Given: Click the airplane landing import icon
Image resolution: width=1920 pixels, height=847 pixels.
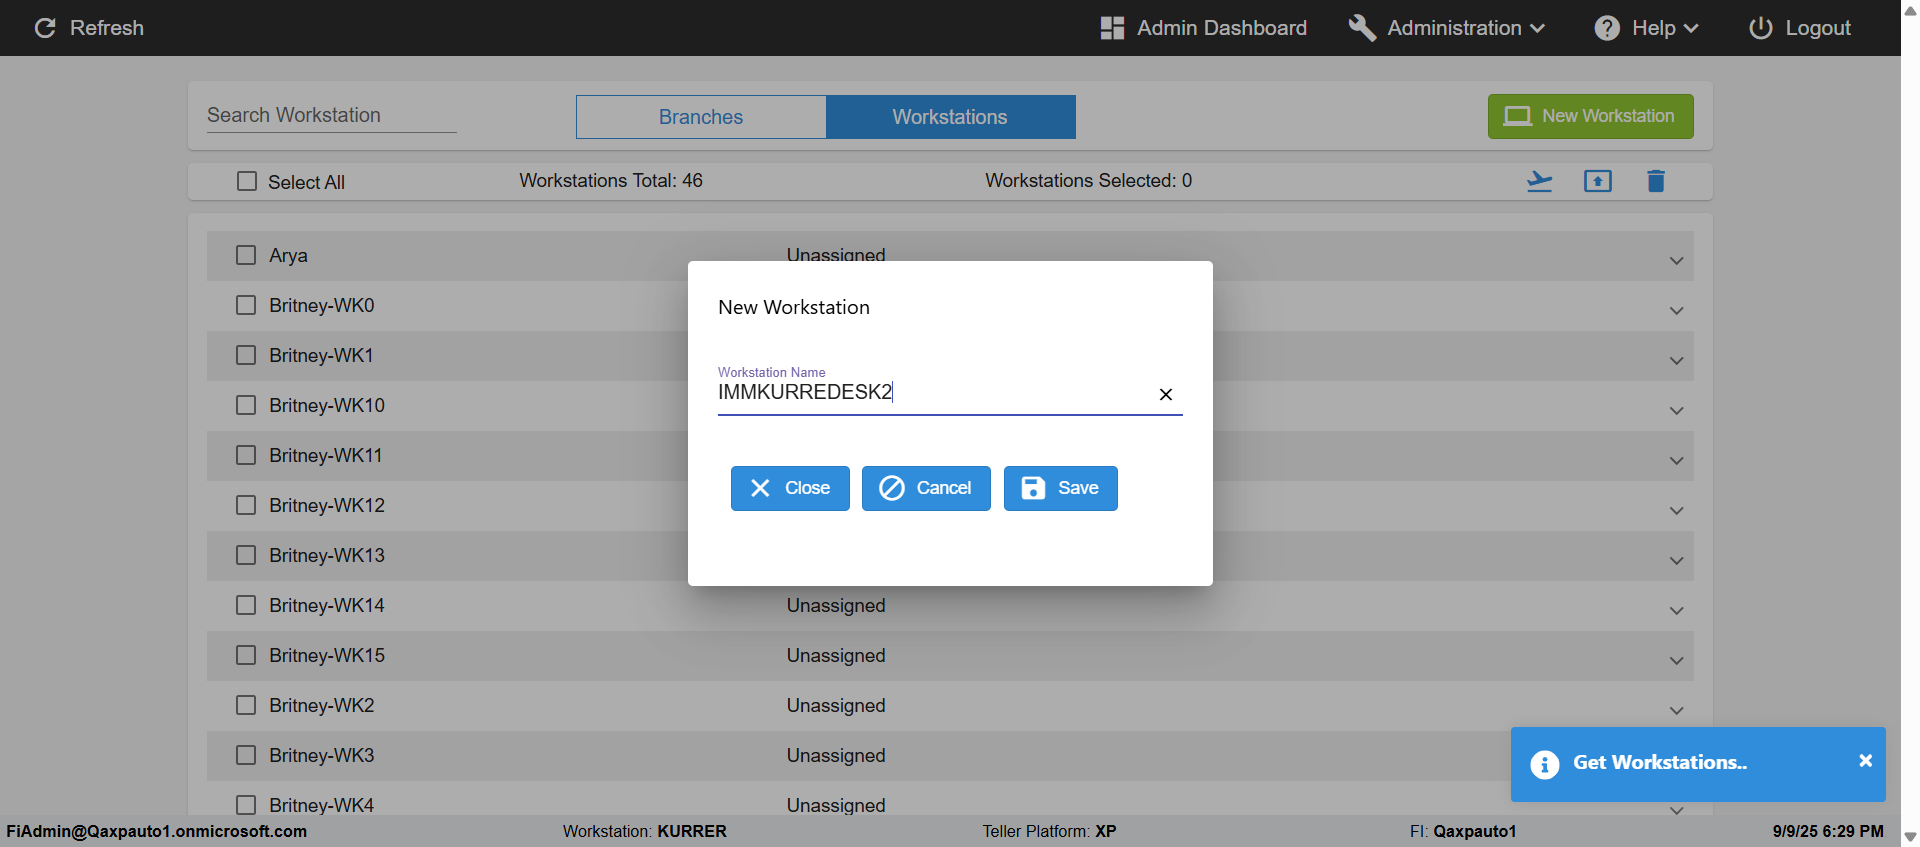Looking at the screenshot, I should coord(1539,181).
